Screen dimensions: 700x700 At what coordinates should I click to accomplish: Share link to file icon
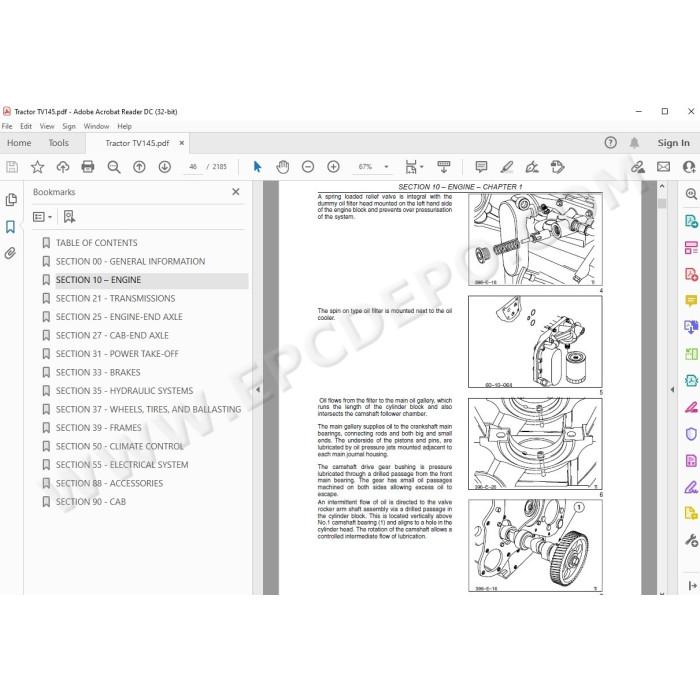click(x=638, y=167)
